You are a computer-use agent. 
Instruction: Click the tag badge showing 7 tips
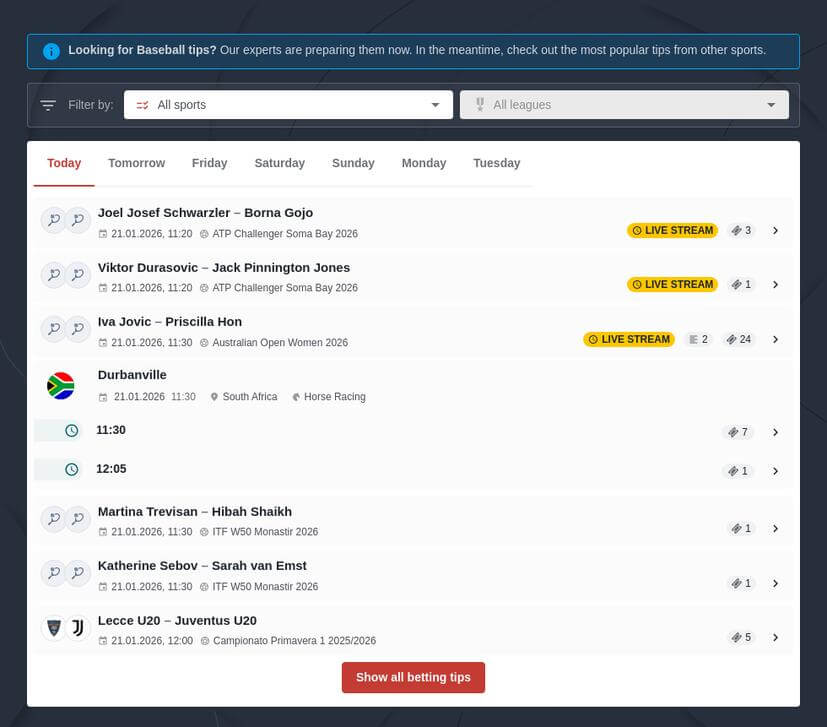coord(738,431)
